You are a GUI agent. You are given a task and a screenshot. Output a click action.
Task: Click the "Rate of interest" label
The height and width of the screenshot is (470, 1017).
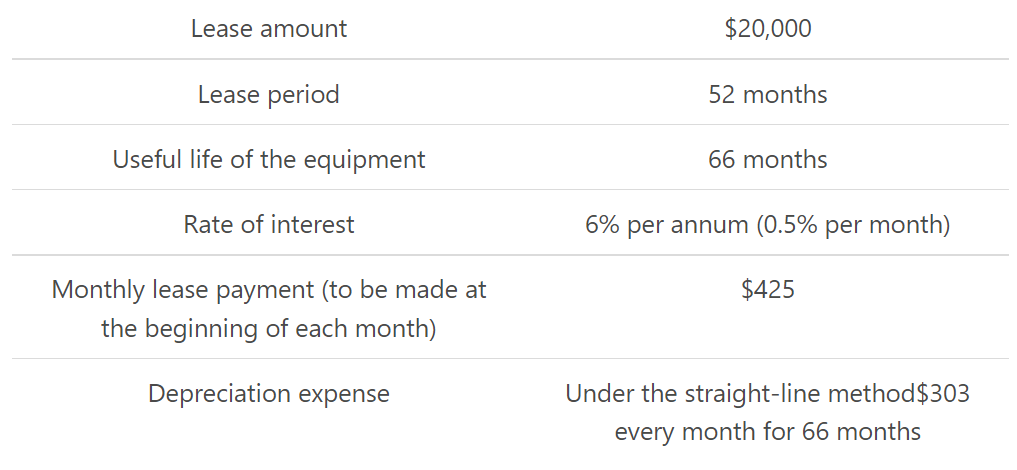(269, 225)
